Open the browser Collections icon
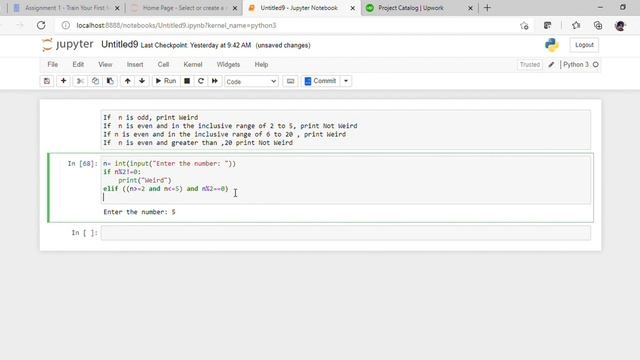This screenshot has width=640, height=360. coord(598,25)
